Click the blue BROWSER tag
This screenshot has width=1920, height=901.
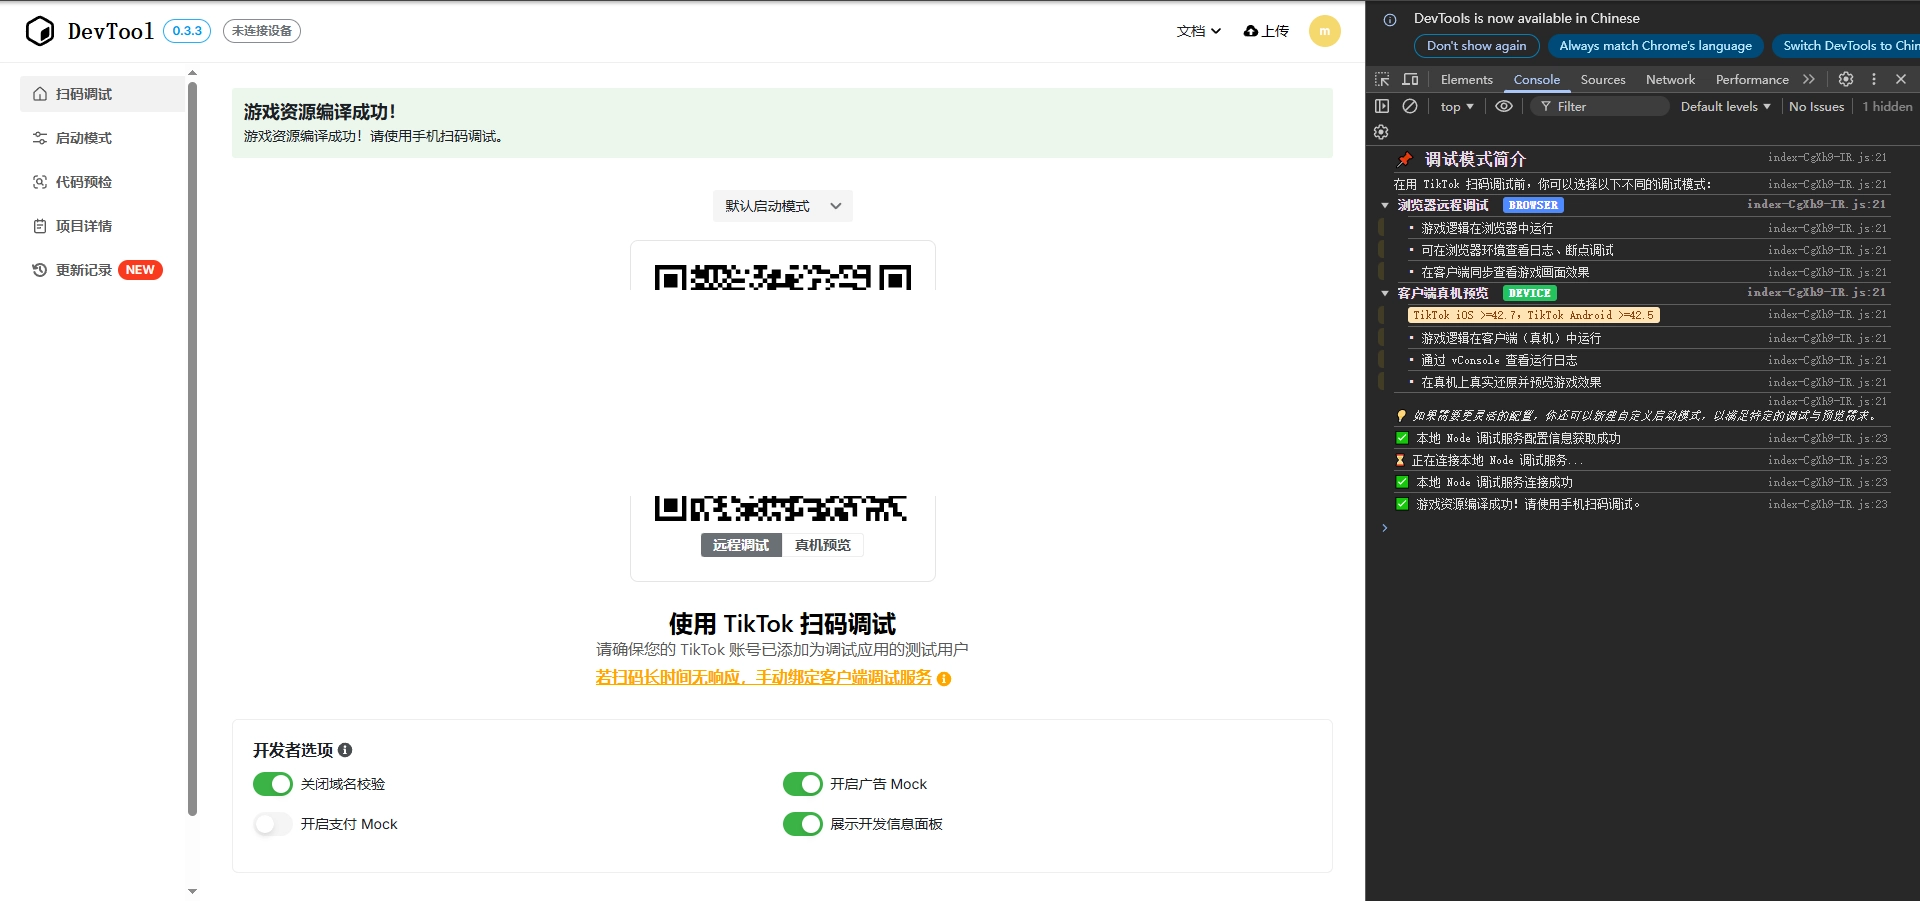[1533, 206]
